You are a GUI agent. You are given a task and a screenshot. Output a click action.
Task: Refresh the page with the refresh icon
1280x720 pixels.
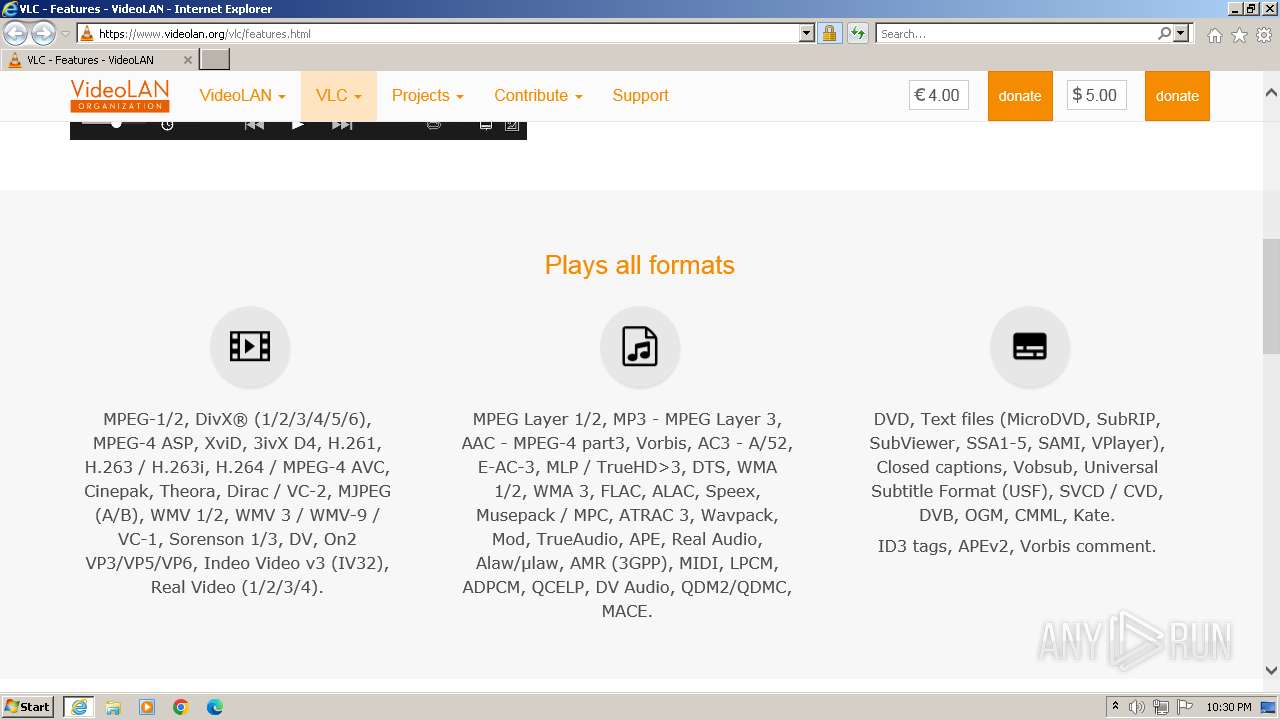click(x=857, y=33)
